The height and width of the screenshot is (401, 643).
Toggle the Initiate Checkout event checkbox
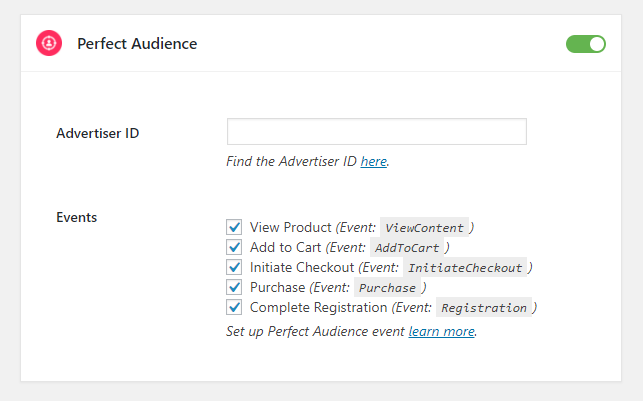click(x=234, y=267)
